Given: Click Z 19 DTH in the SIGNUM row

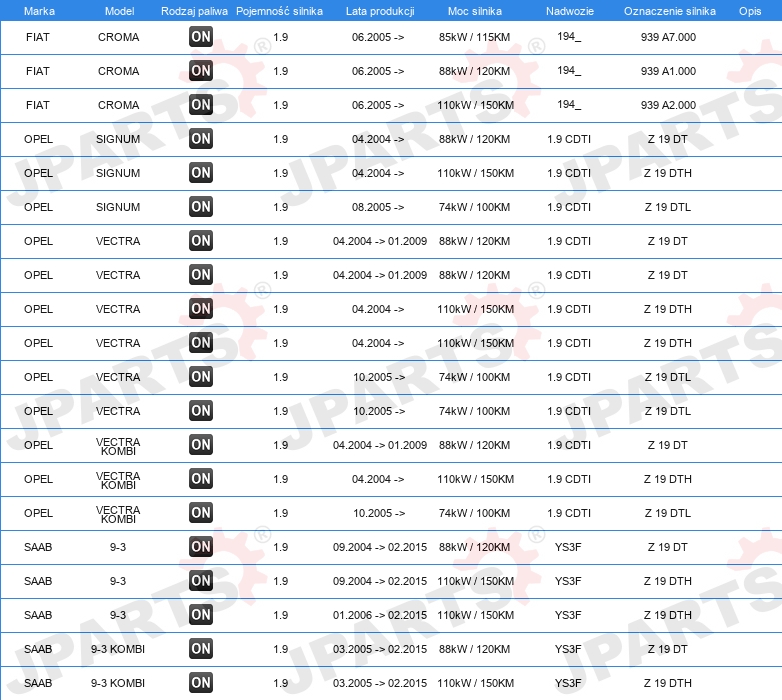Looking at the screenshot, I should (x=667, y=173).
